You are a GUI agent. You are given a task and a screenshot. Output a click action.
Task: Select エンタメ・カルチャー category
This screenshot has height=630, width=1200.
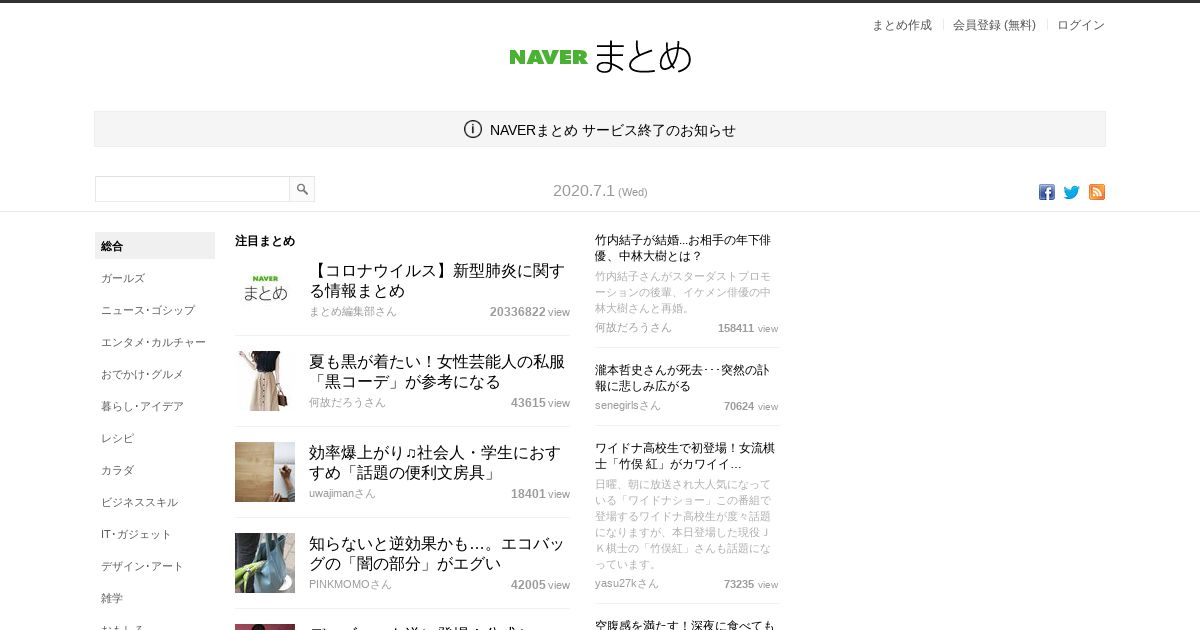tap(155, 342)
